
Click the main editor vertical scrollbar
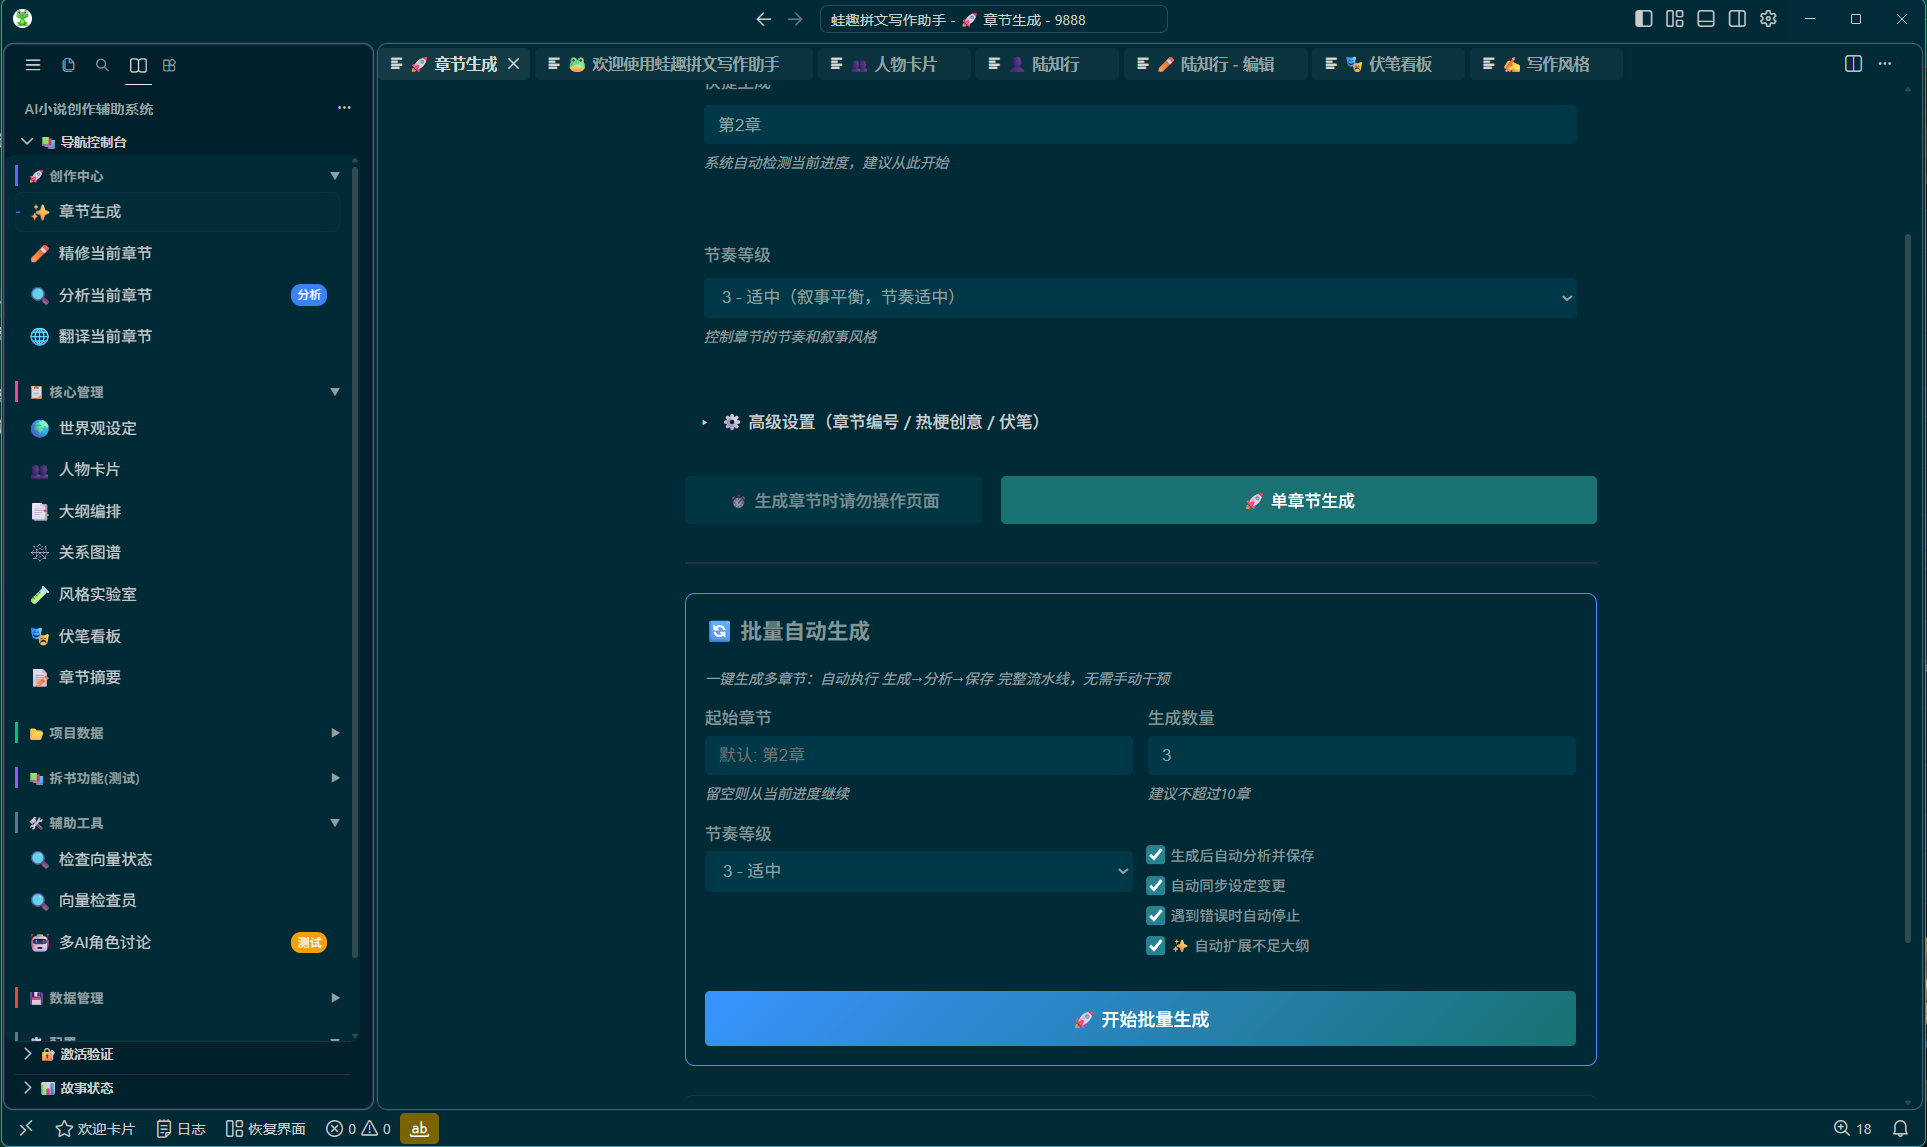(1907, 588)
